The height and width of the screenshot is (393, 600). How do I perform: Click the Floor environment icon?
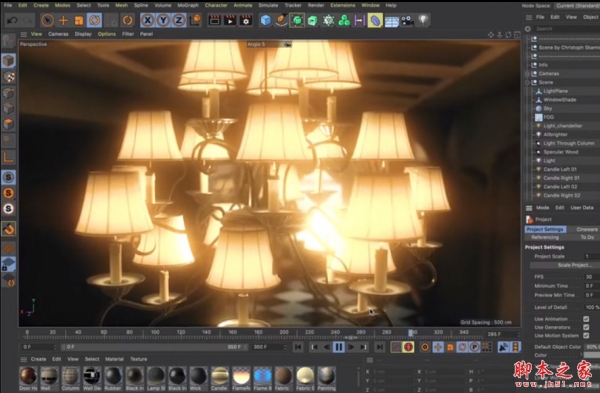point(391,21)
